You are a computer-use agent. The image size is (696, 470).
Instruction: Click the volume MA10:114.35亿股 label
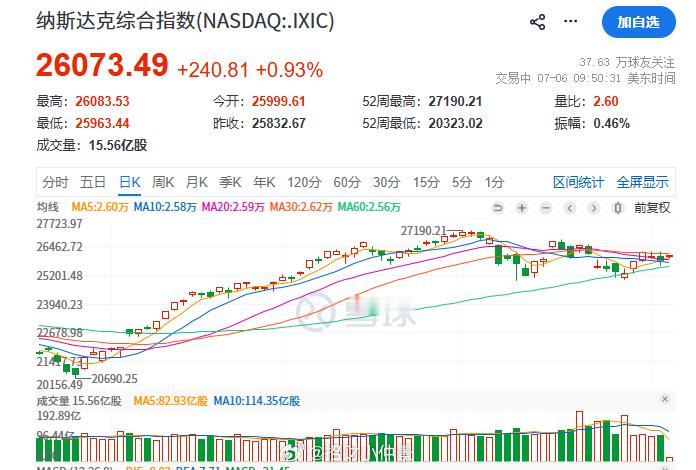click(257, 401)
